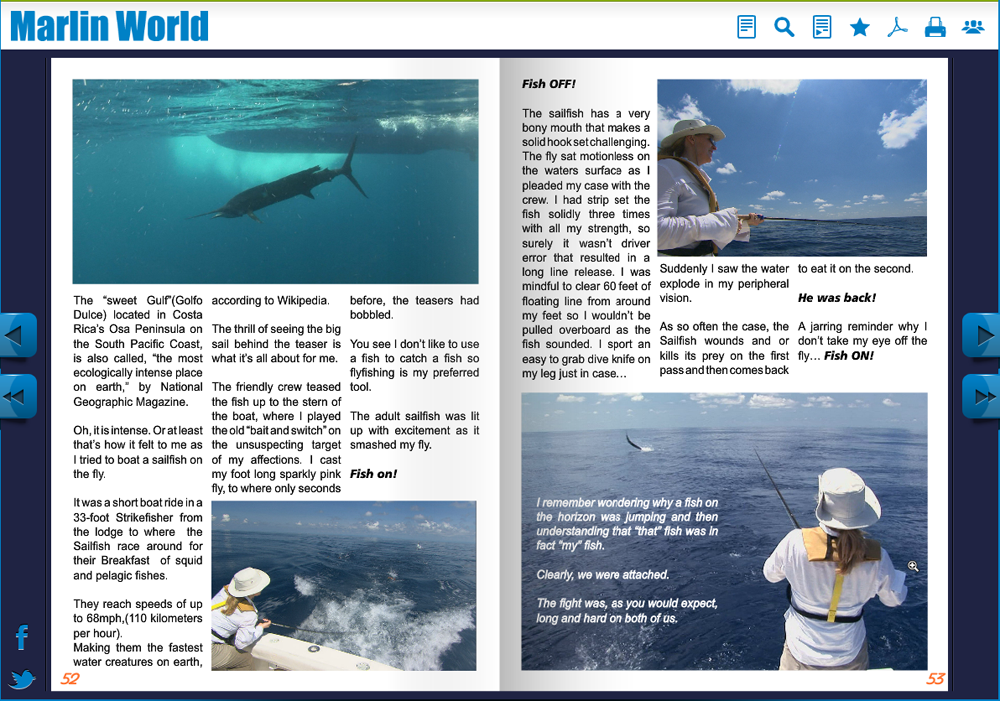Viewport: 1000px width, 701px height.
Task: Jump to last page with double right arrow
Action: pyautogui.click(x=982, y=396)
